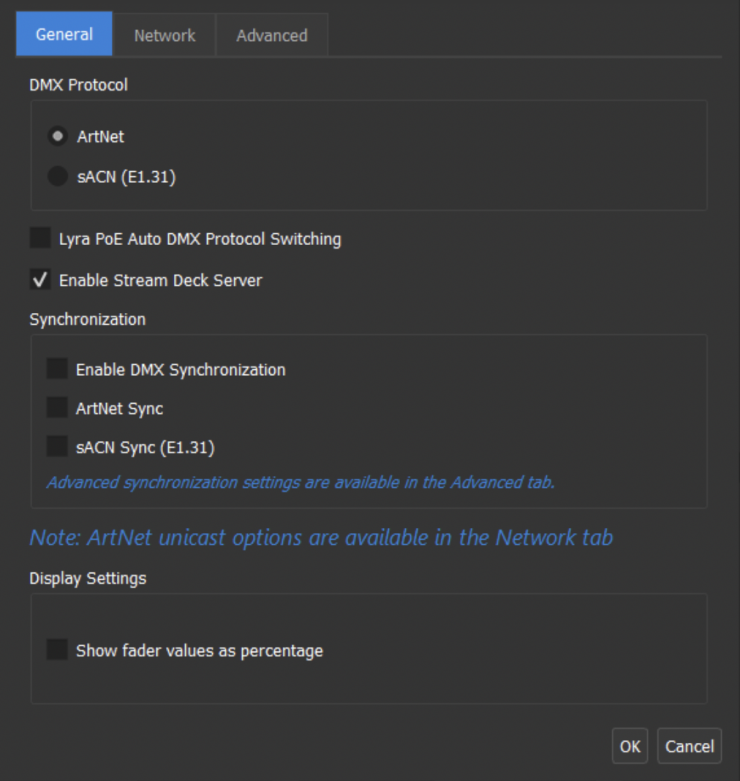
Task: Check the sACN Sync (E1.31) box
Action: 57,447
